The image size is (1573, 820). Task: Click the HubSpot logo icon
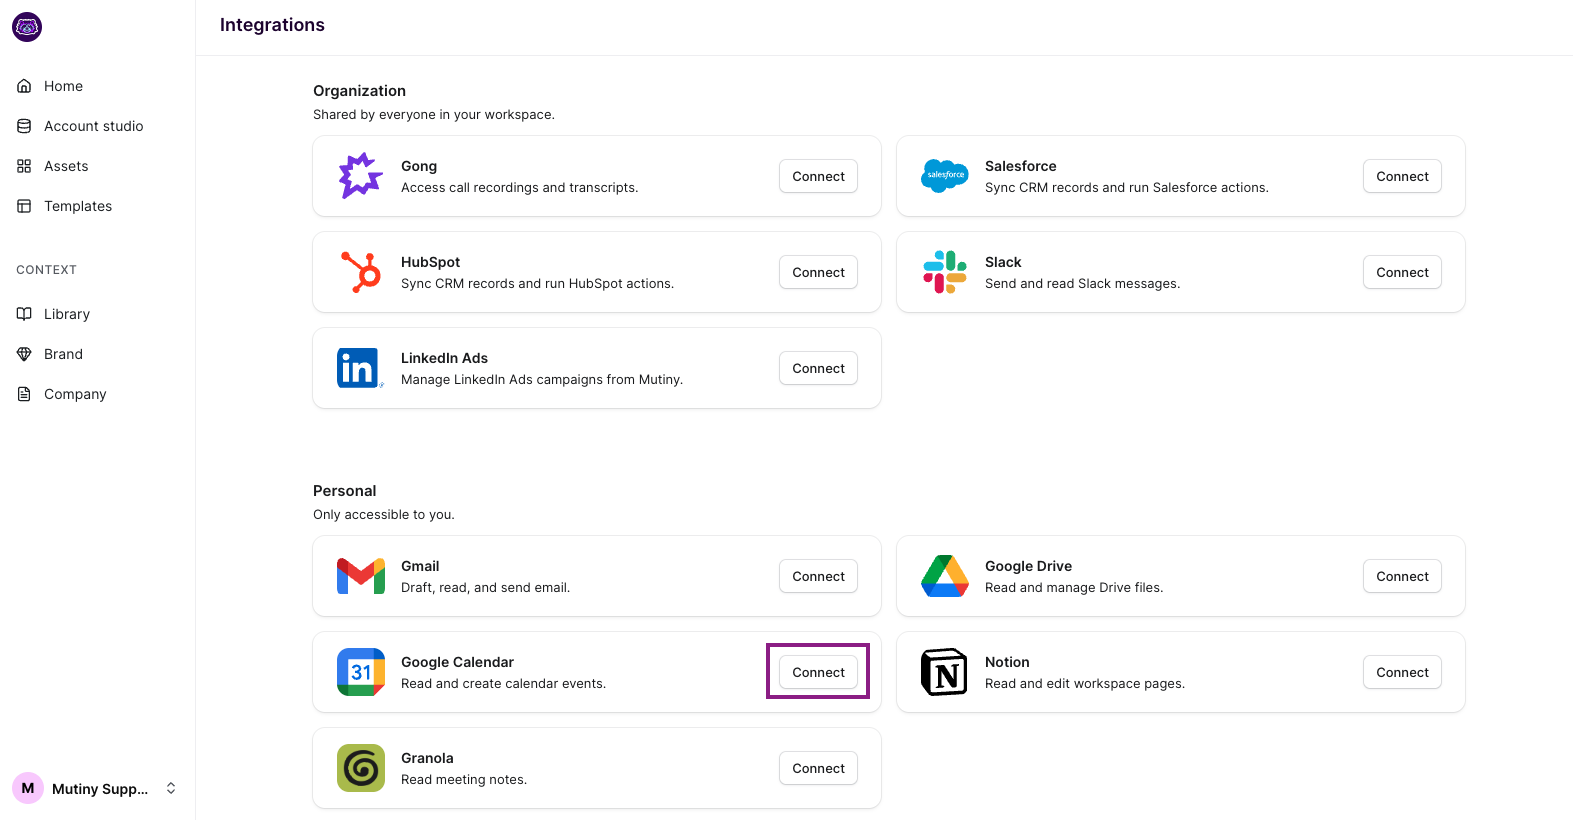(x=361, y=272)
